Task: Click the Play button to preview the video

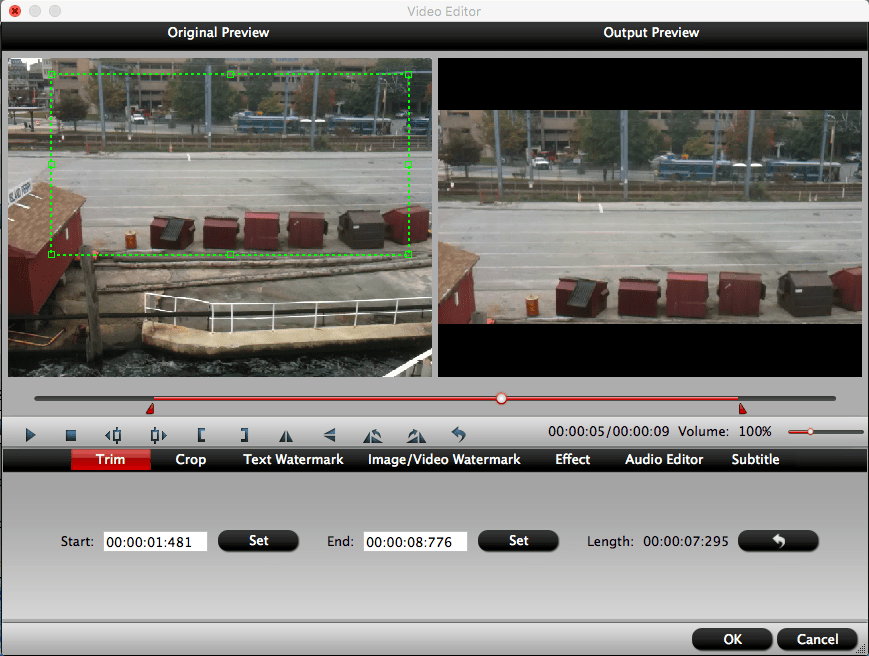Action: (x=30, y=434)
